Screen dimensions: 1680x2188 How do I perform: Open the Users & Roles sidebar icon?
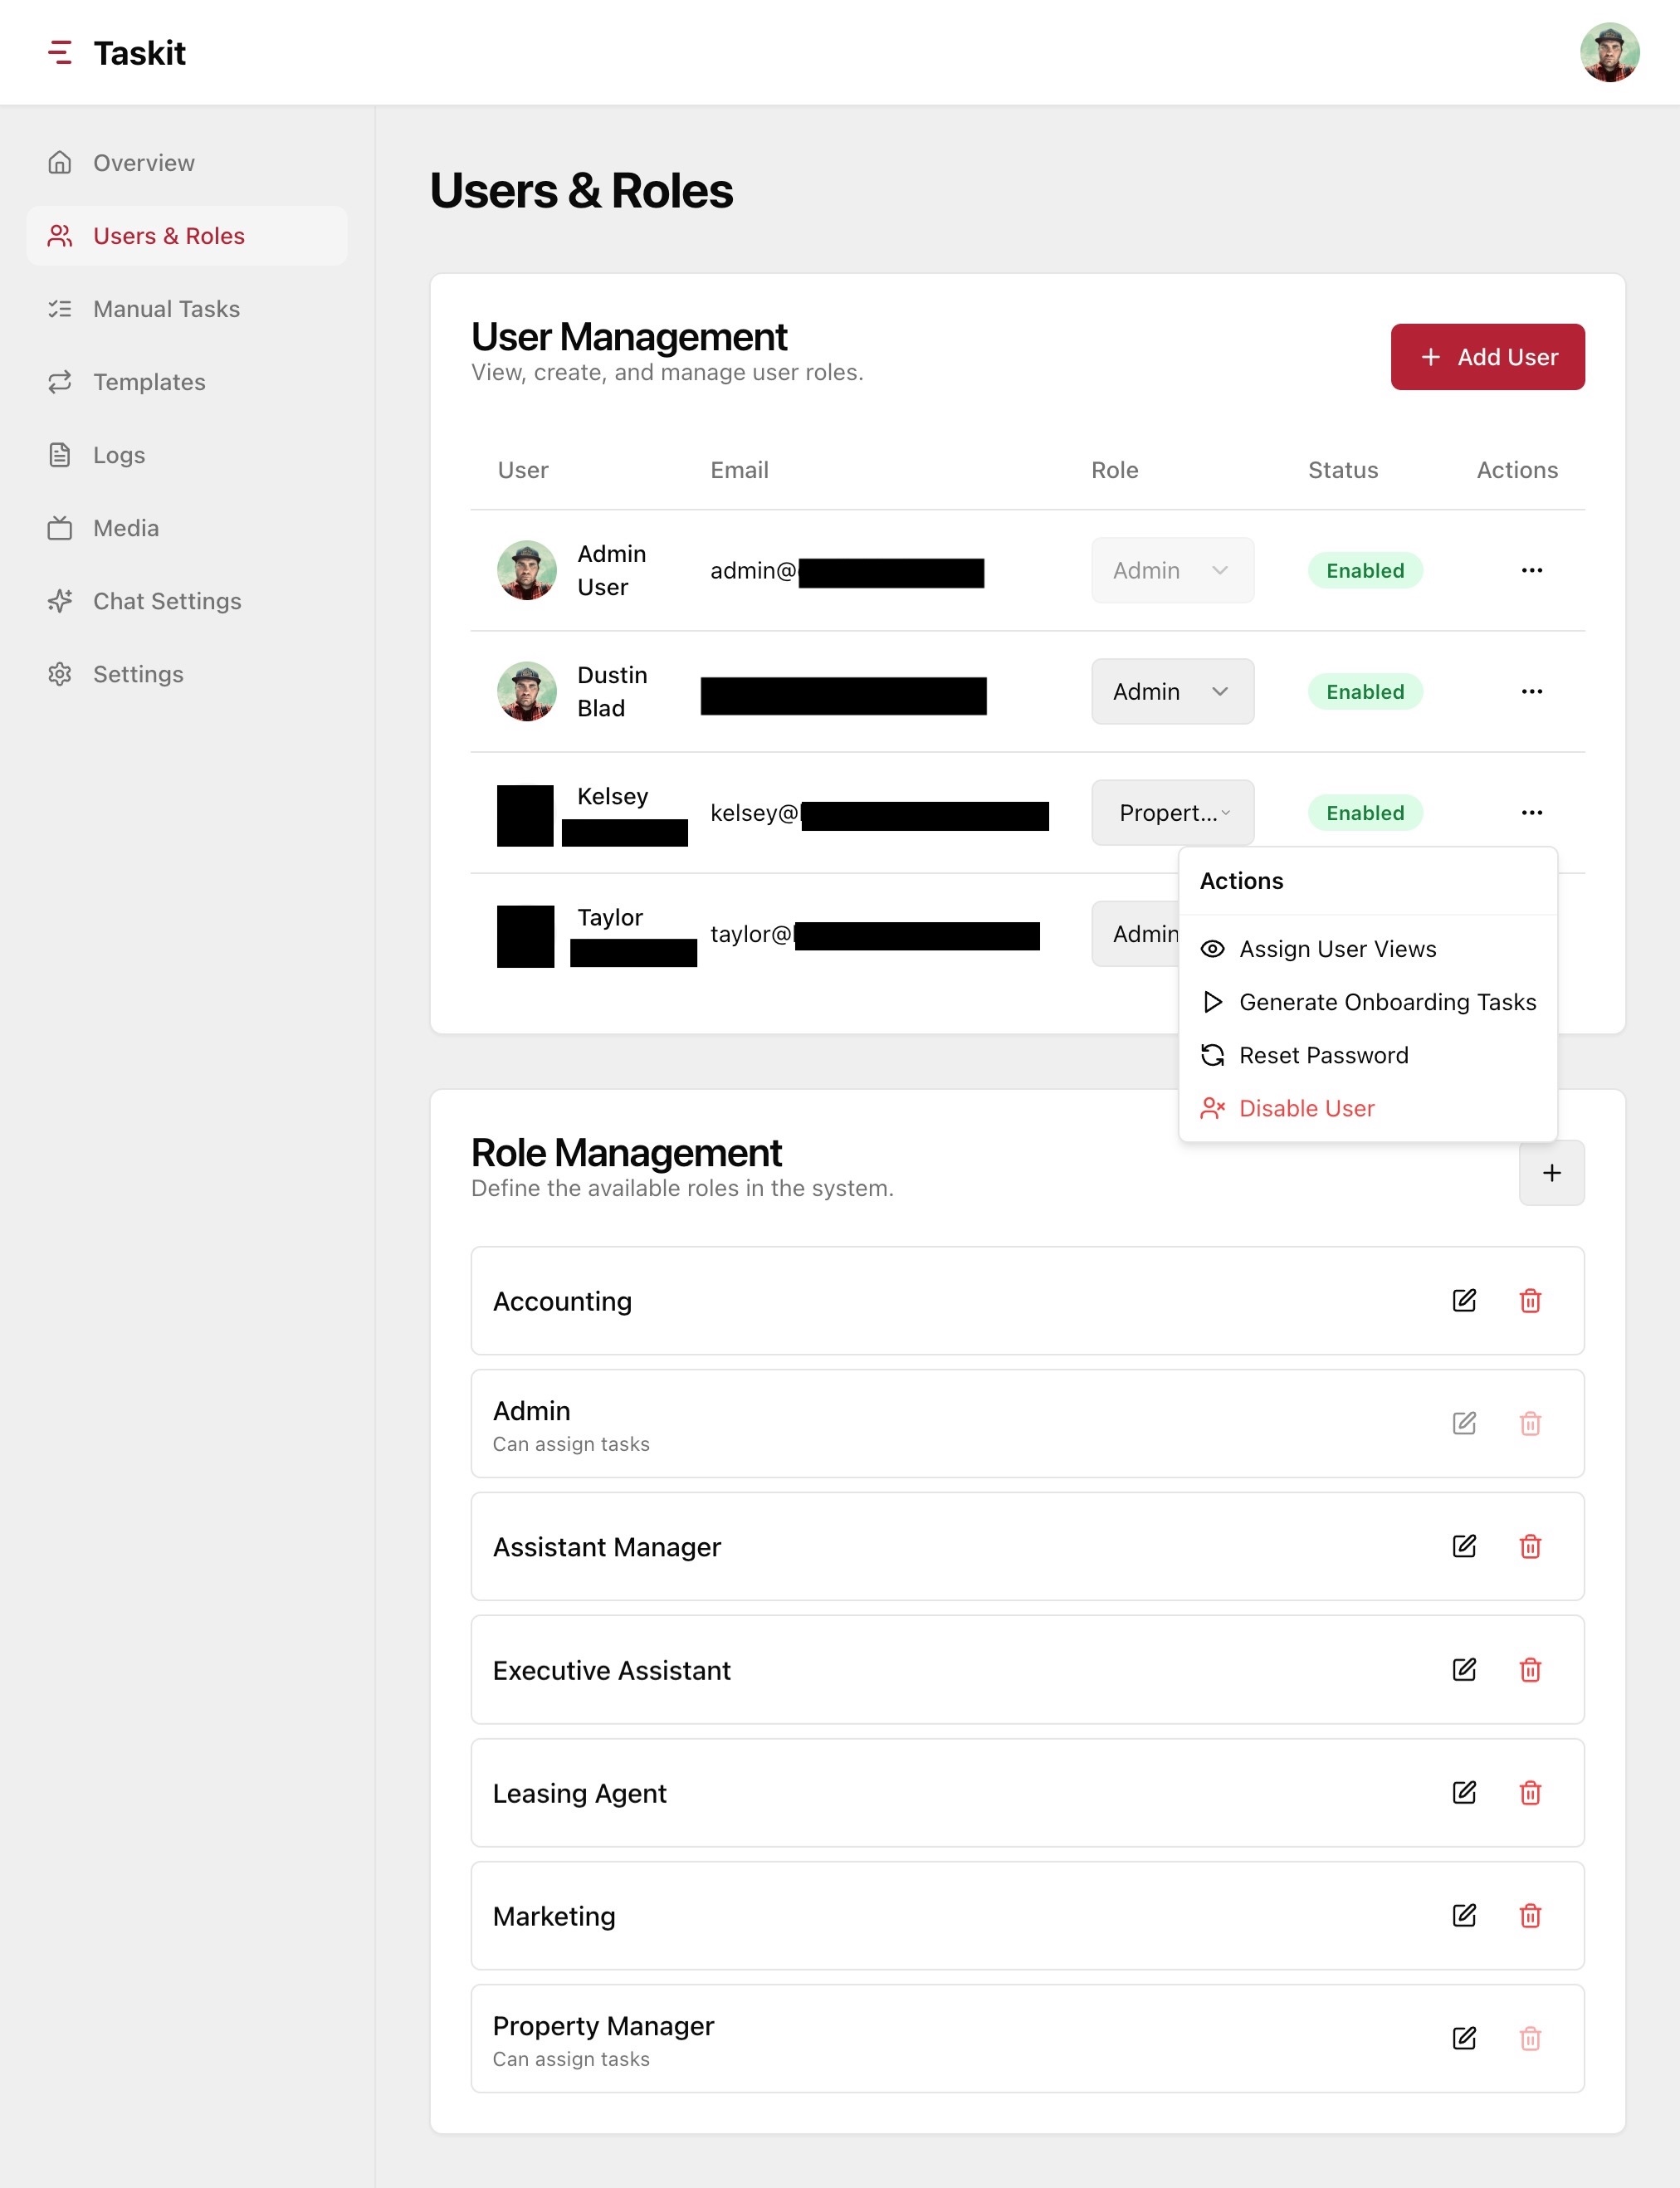pos(59,235)
